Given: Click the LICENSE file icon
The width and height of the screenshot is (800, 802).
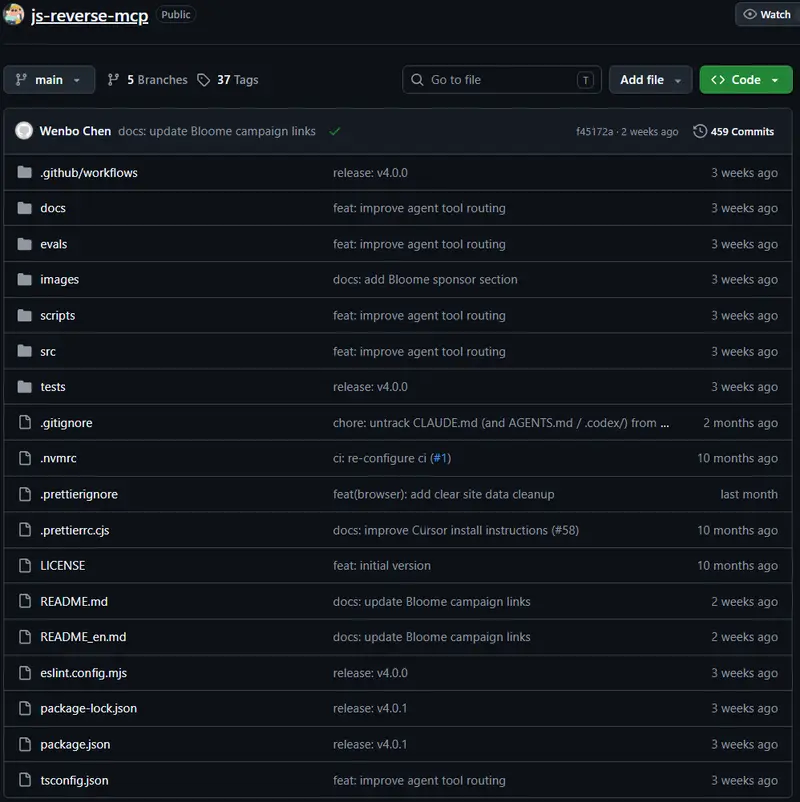Looking at the screenshot, I should [x=25, y=565].
